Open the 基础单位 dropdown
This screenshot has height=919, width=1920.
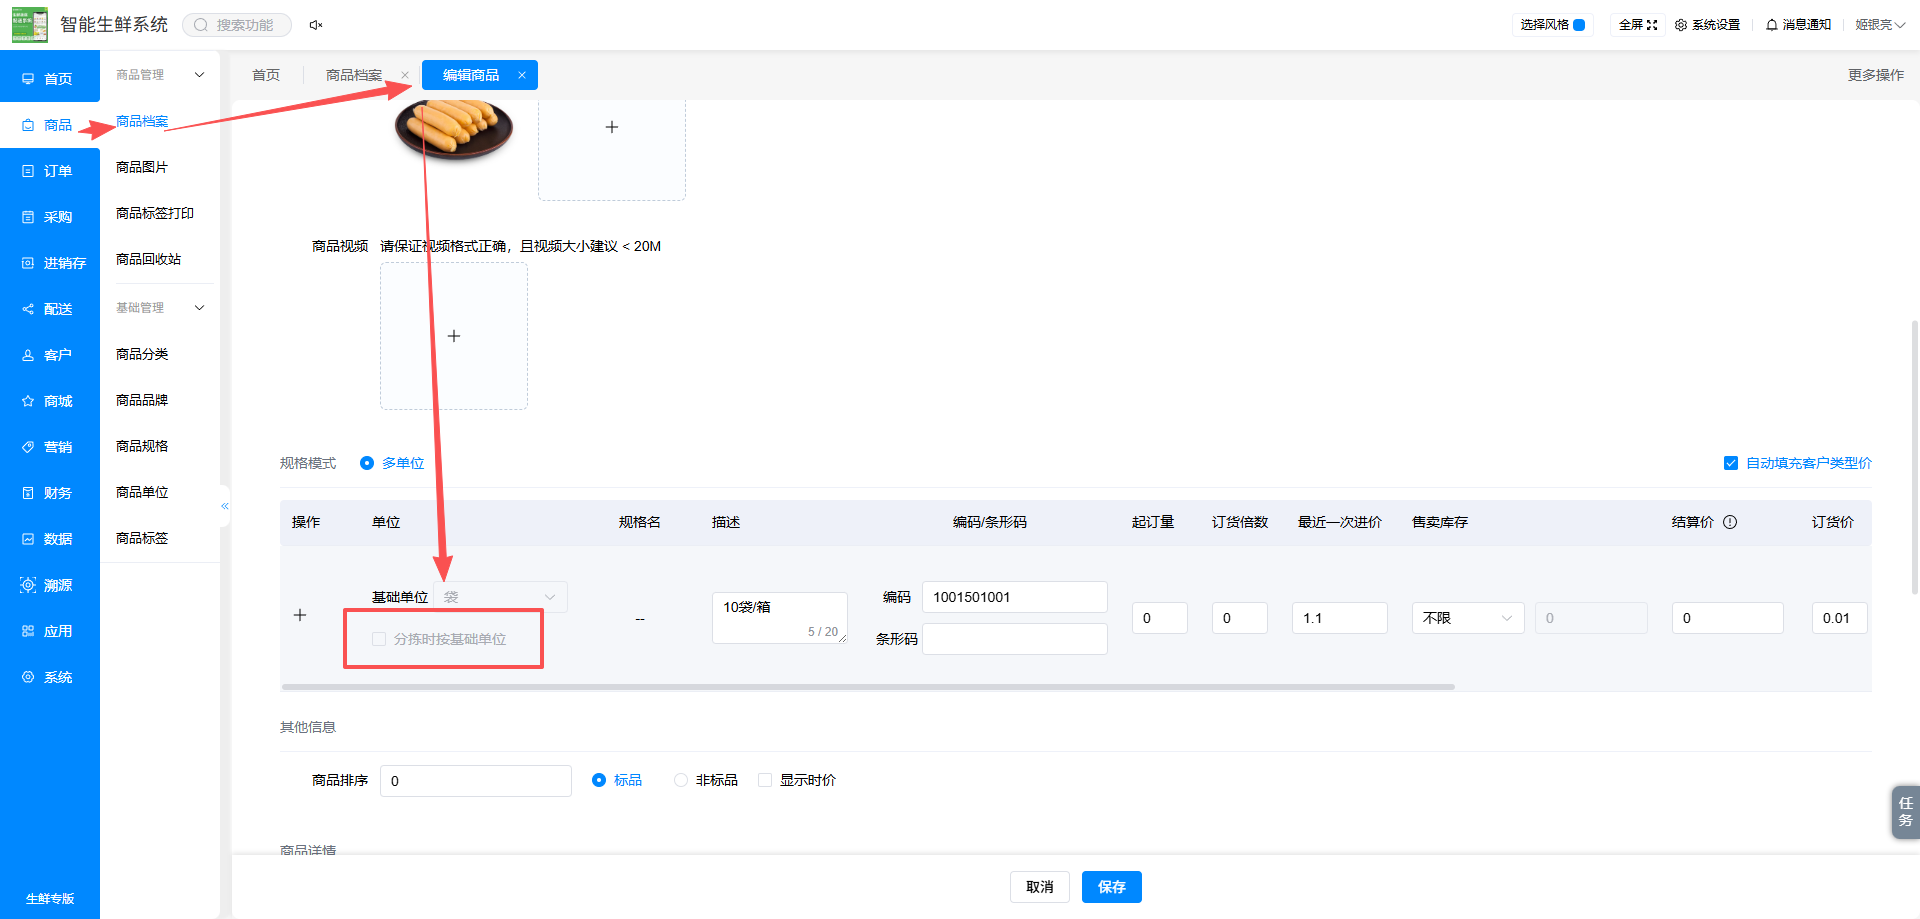coord(500,597)
